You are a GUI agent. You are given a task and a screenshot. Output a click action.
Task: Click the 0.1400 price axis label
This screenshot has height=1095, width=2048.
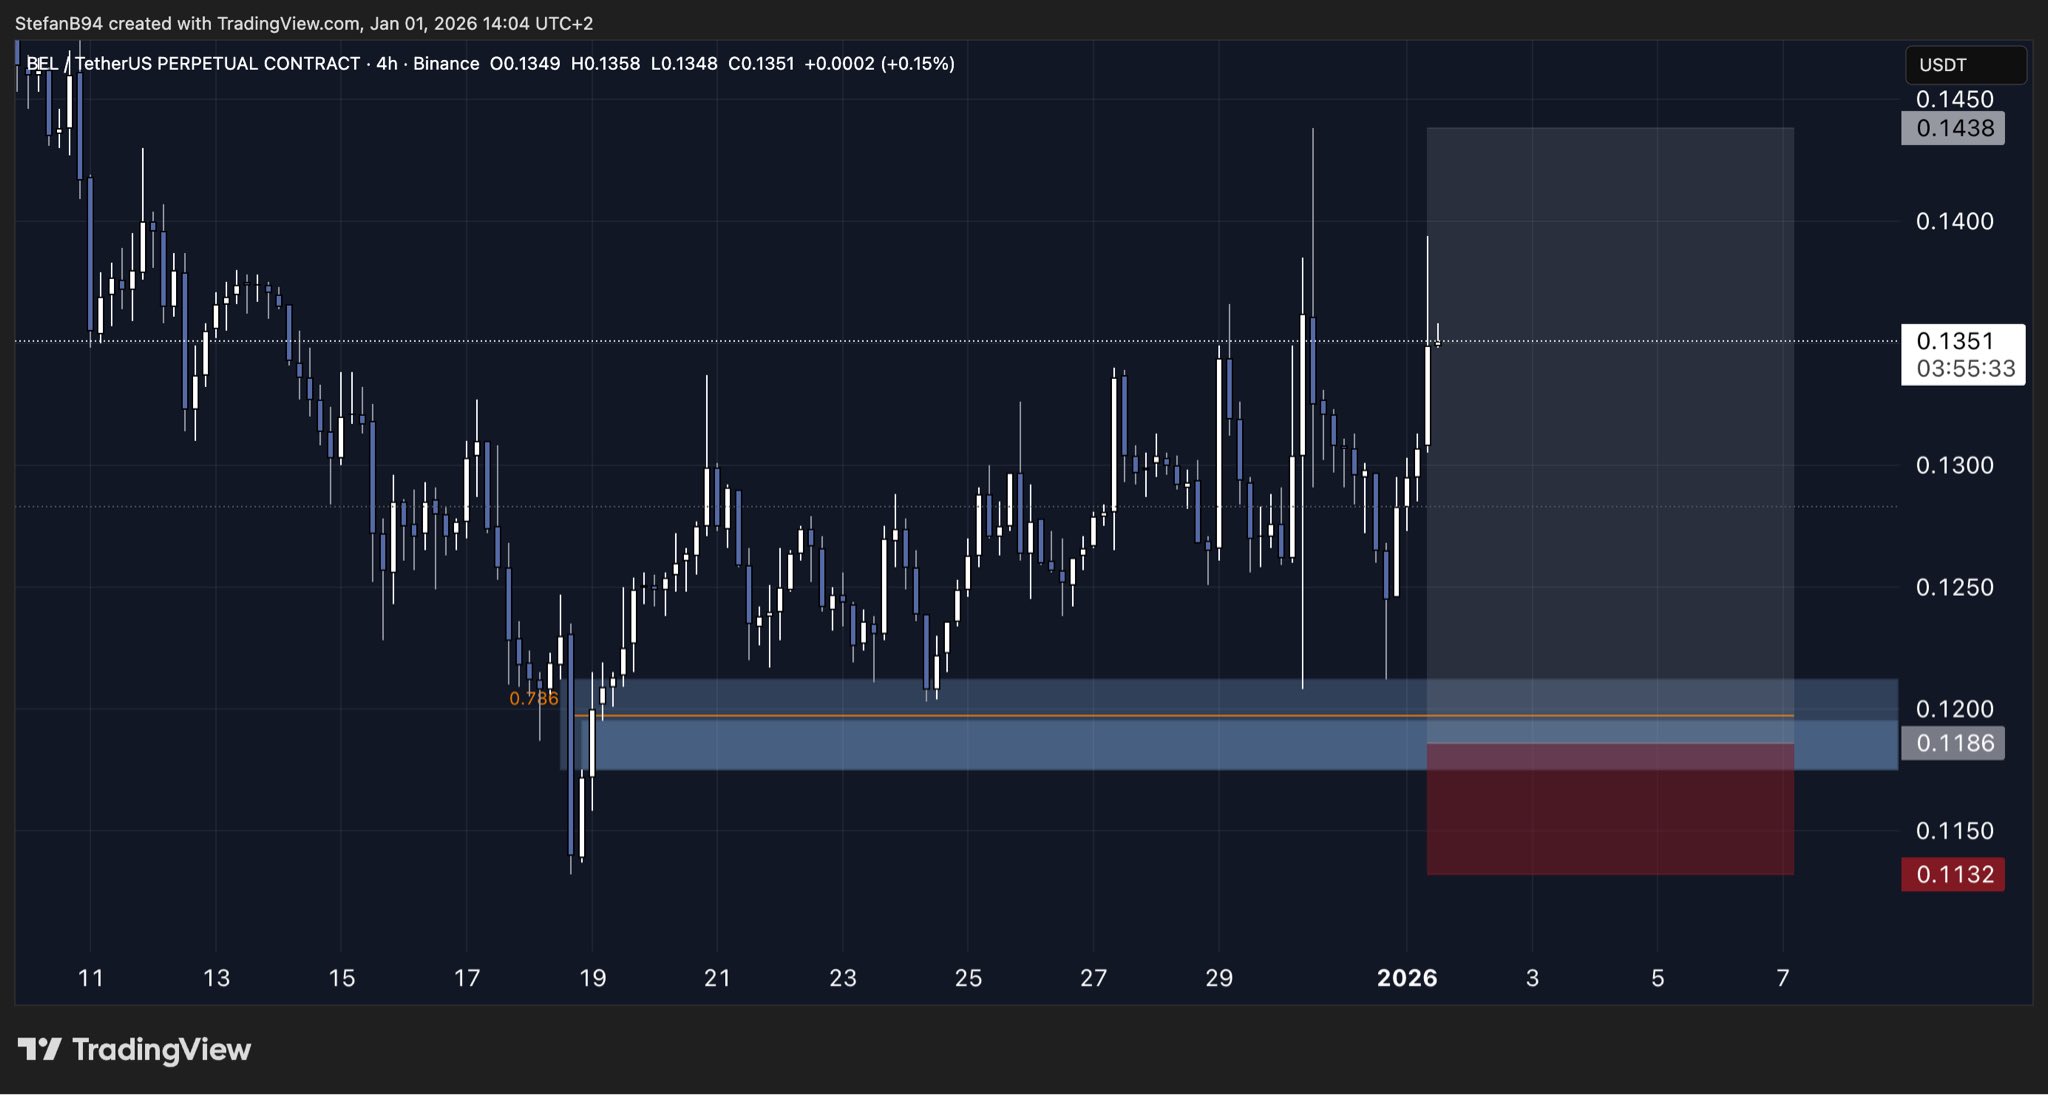pos(1954,221)
